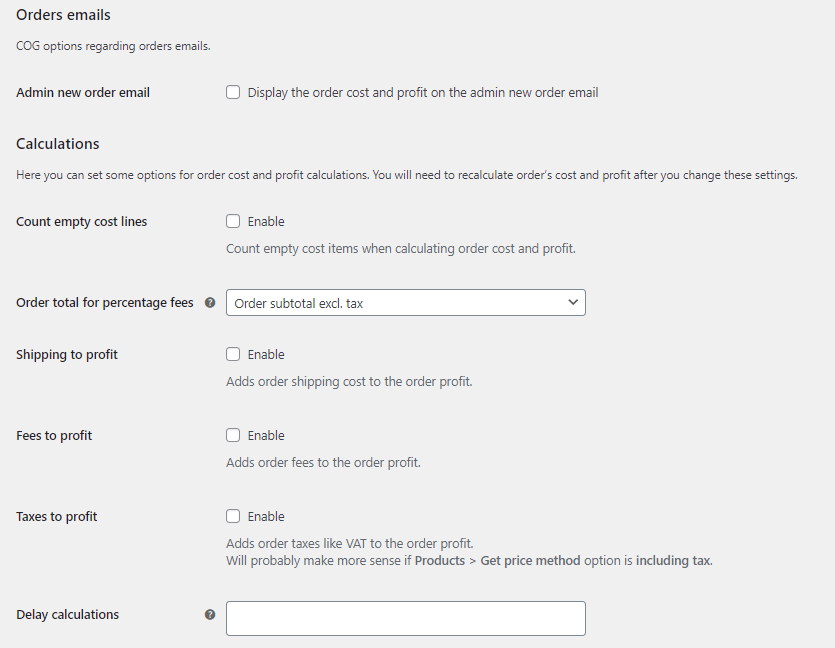
Task: Click the chevron arrow of Order subtotal dropdown
Action: [x=573, y=302]
